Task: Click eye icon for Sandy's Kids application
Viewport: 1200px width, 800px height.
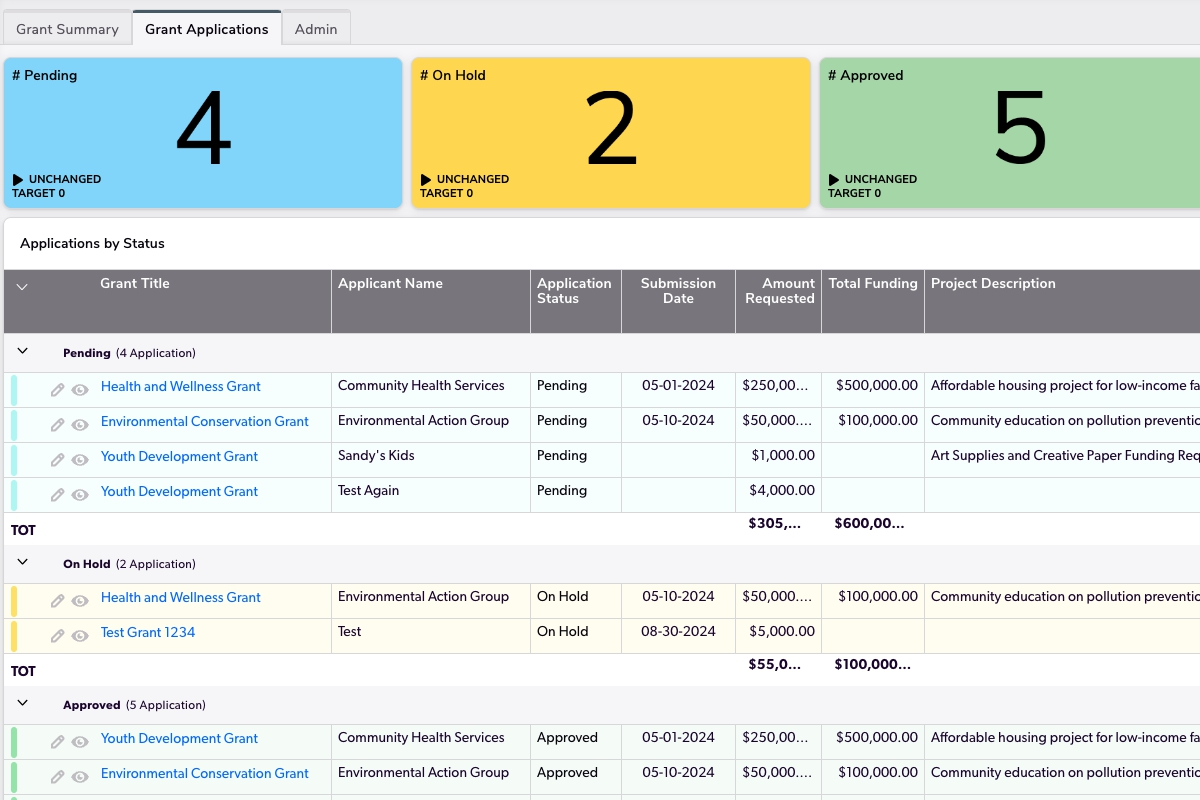Action: click(80, 460)
